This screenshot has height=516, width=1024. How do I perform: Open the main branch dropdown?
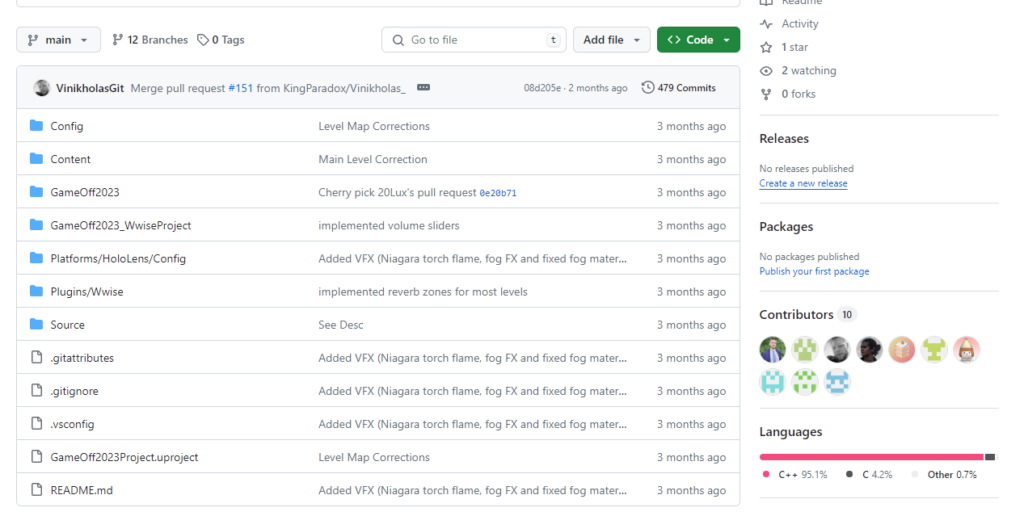pyautogui.click(x=58, y=40)
